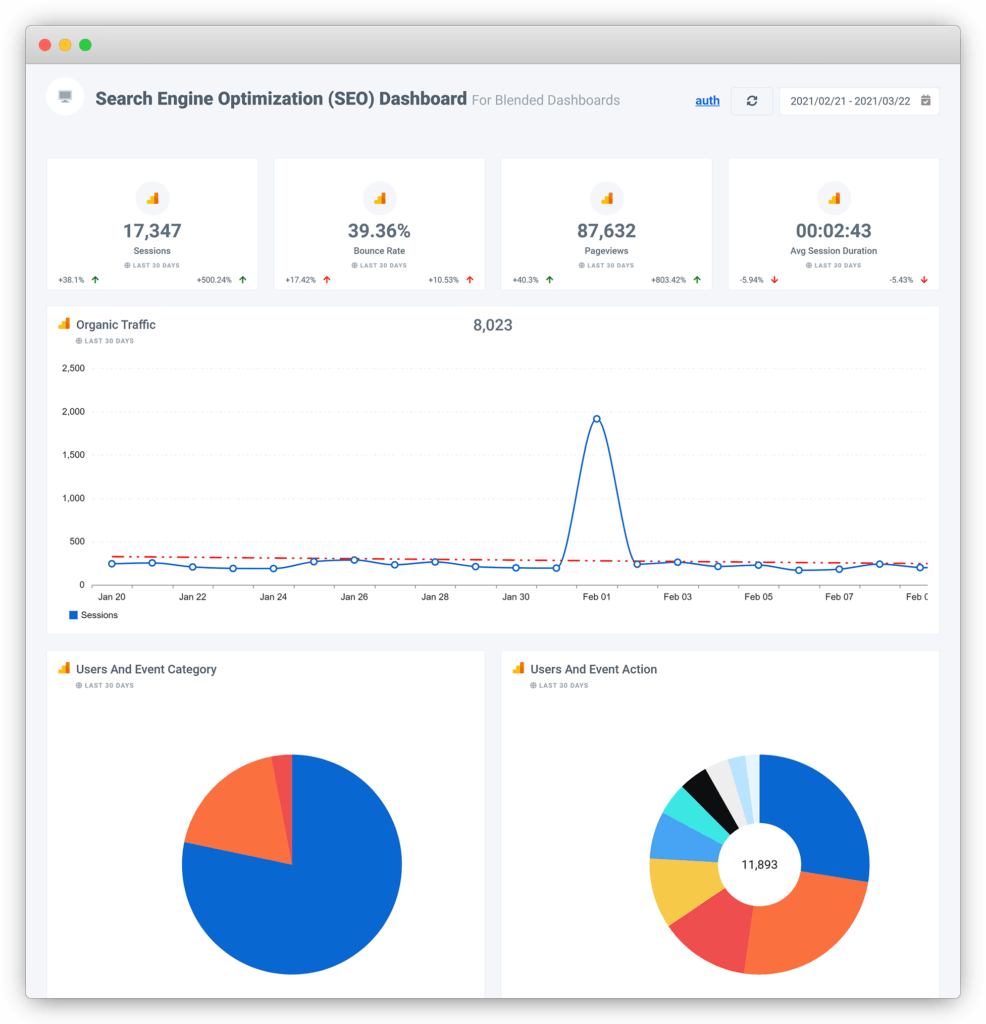Click the green macOS maximize window button
This screenshot has height=1024, width=986.
[x=85, y=45]
